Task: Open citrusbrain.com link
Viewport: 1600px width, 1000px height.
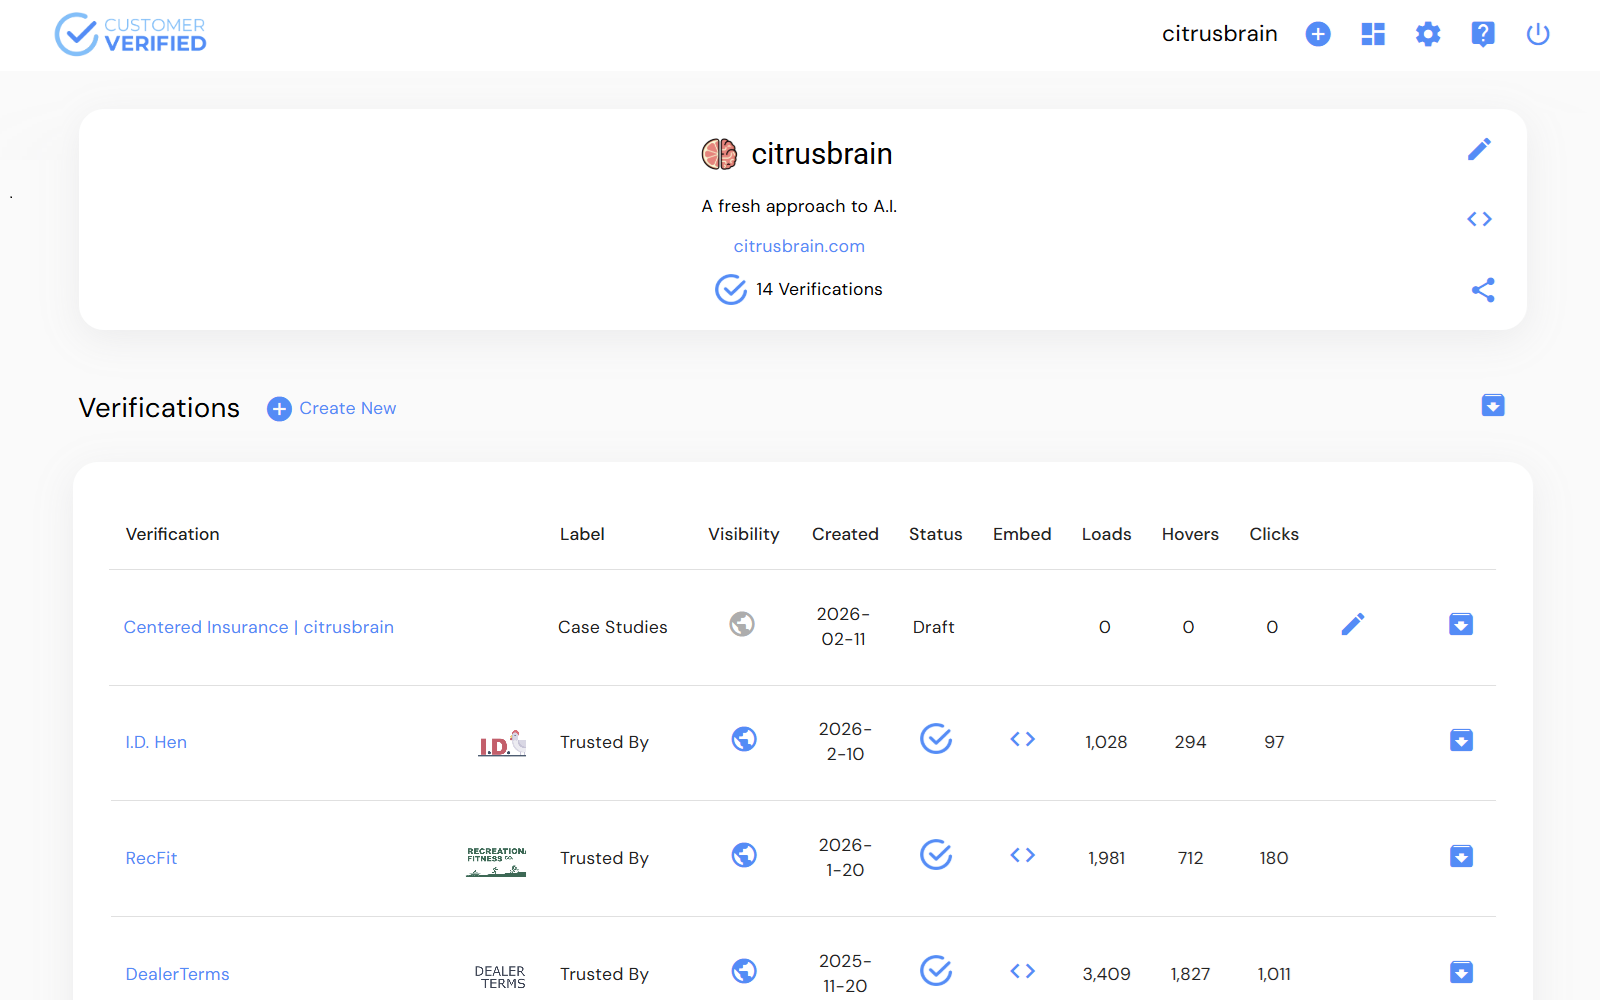Action: (x=799, y=246)
